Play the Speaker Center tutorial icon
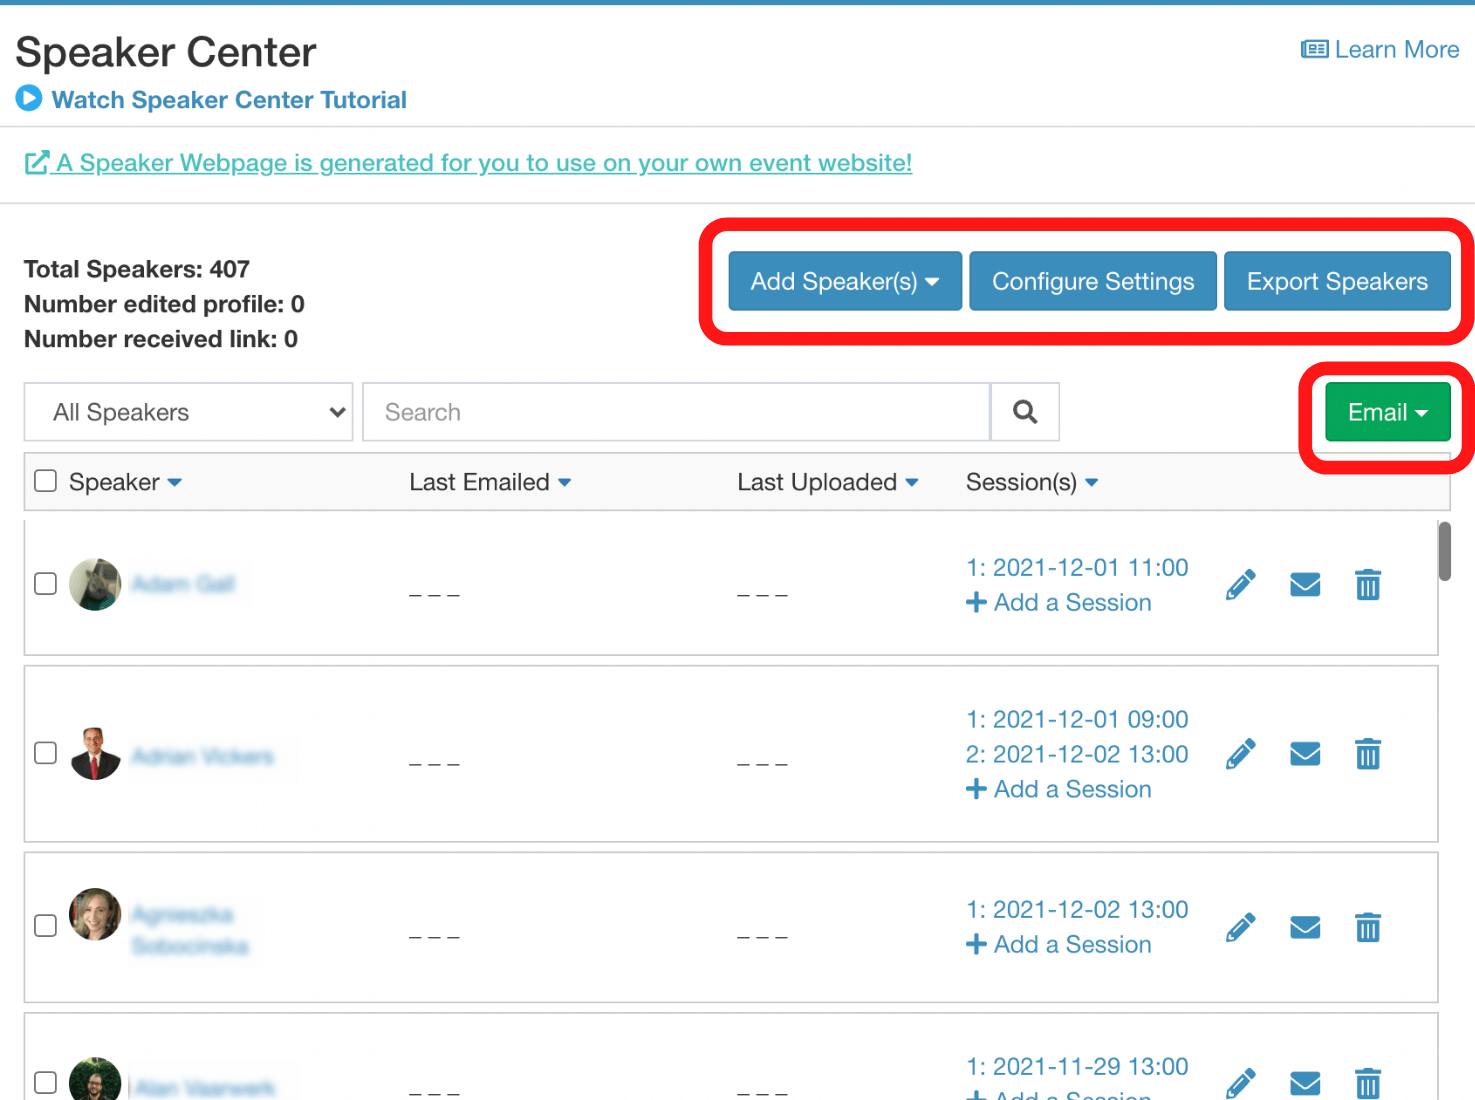 pos(29,99)
